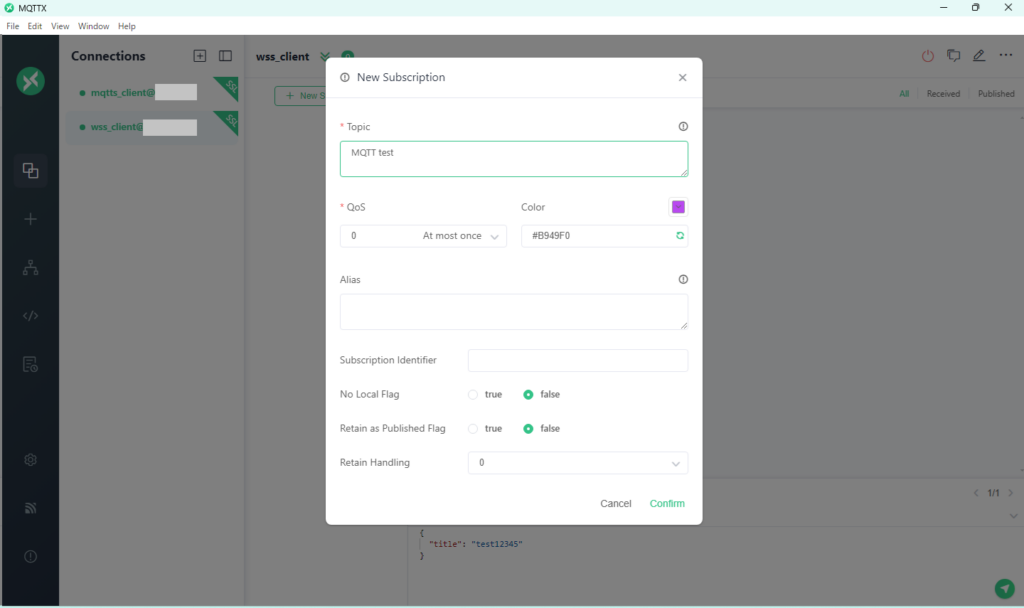This screenshot has width=1024, height=608.
Task: Click the purple color swatch
Action: click(678, 207)
